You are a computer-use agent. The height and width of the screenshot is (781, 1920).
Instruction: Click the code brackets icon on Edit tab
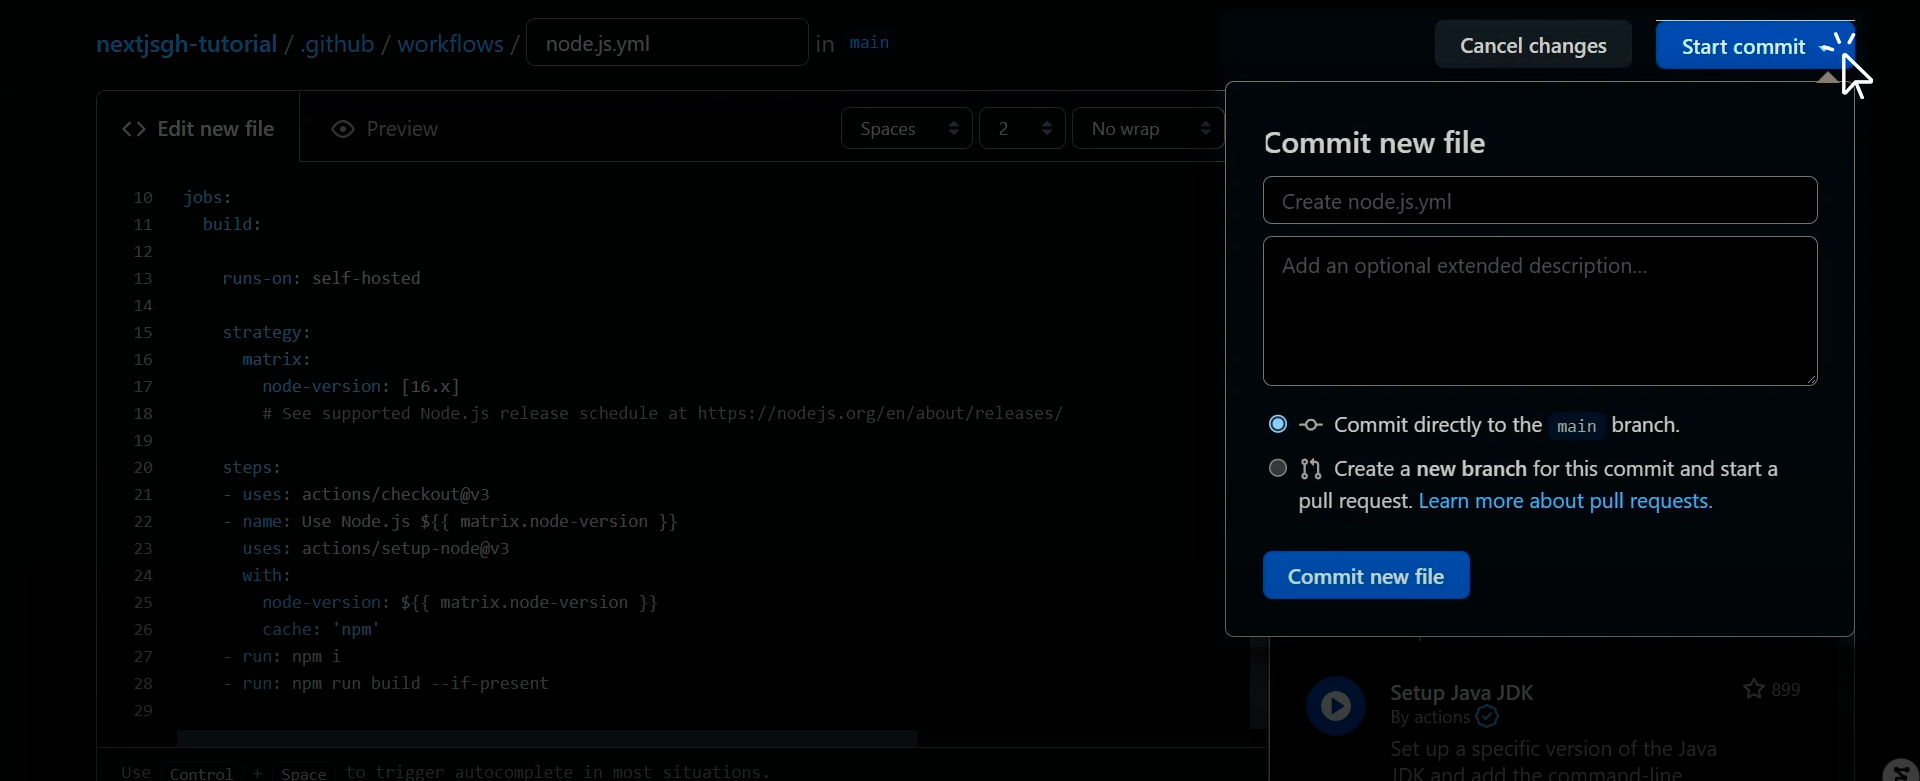coord(134,129)
